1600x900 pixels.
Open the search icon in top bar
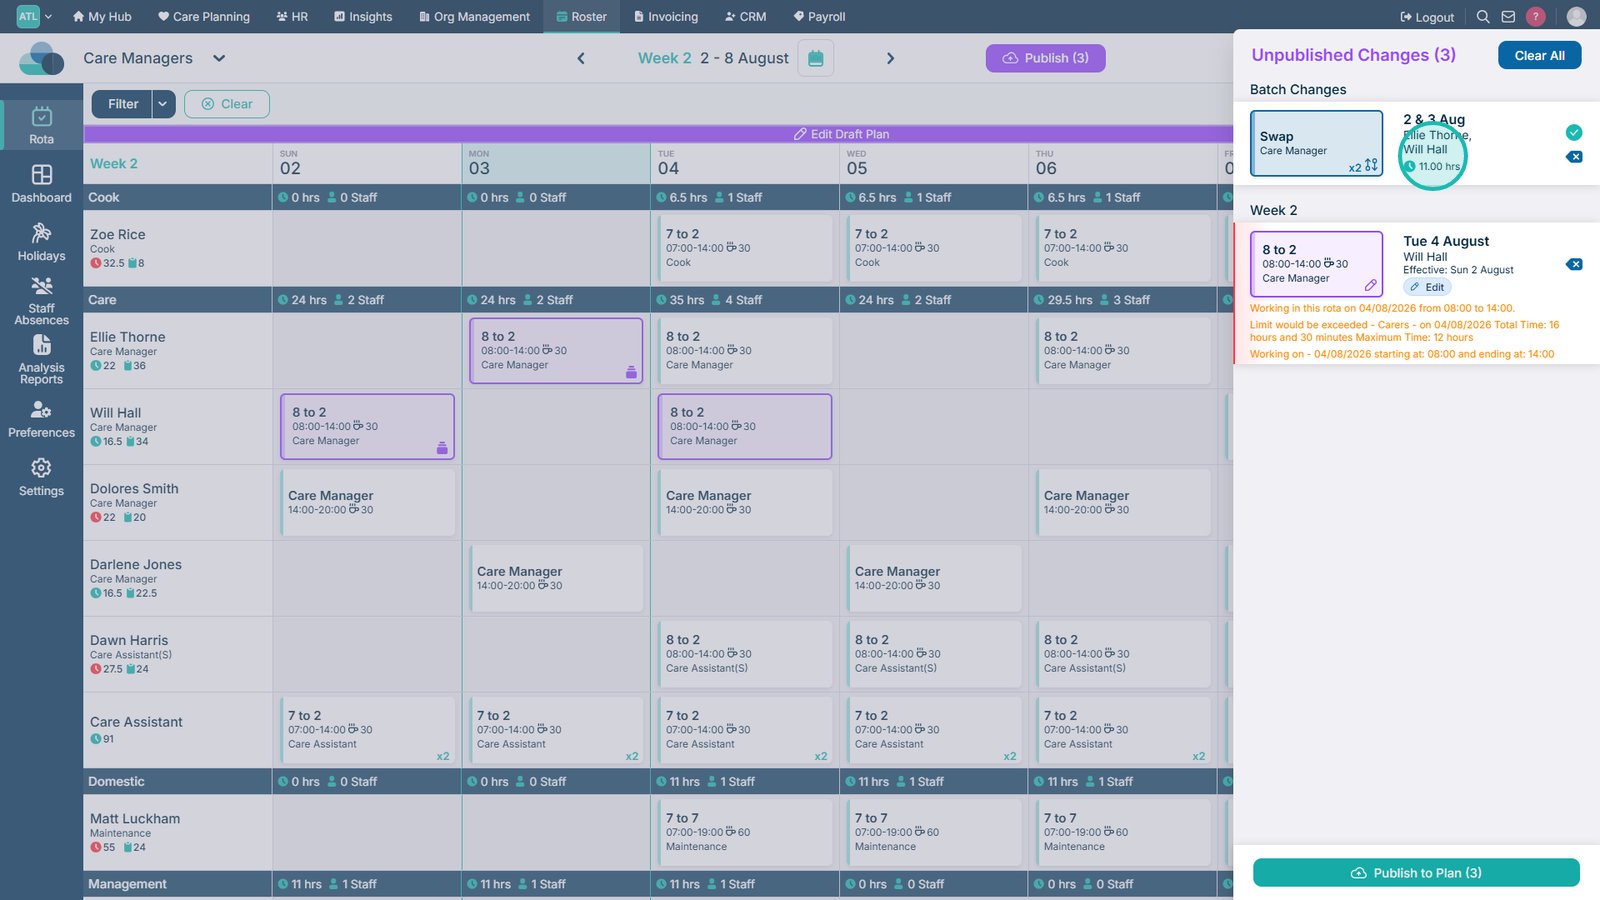[1483, 17]
